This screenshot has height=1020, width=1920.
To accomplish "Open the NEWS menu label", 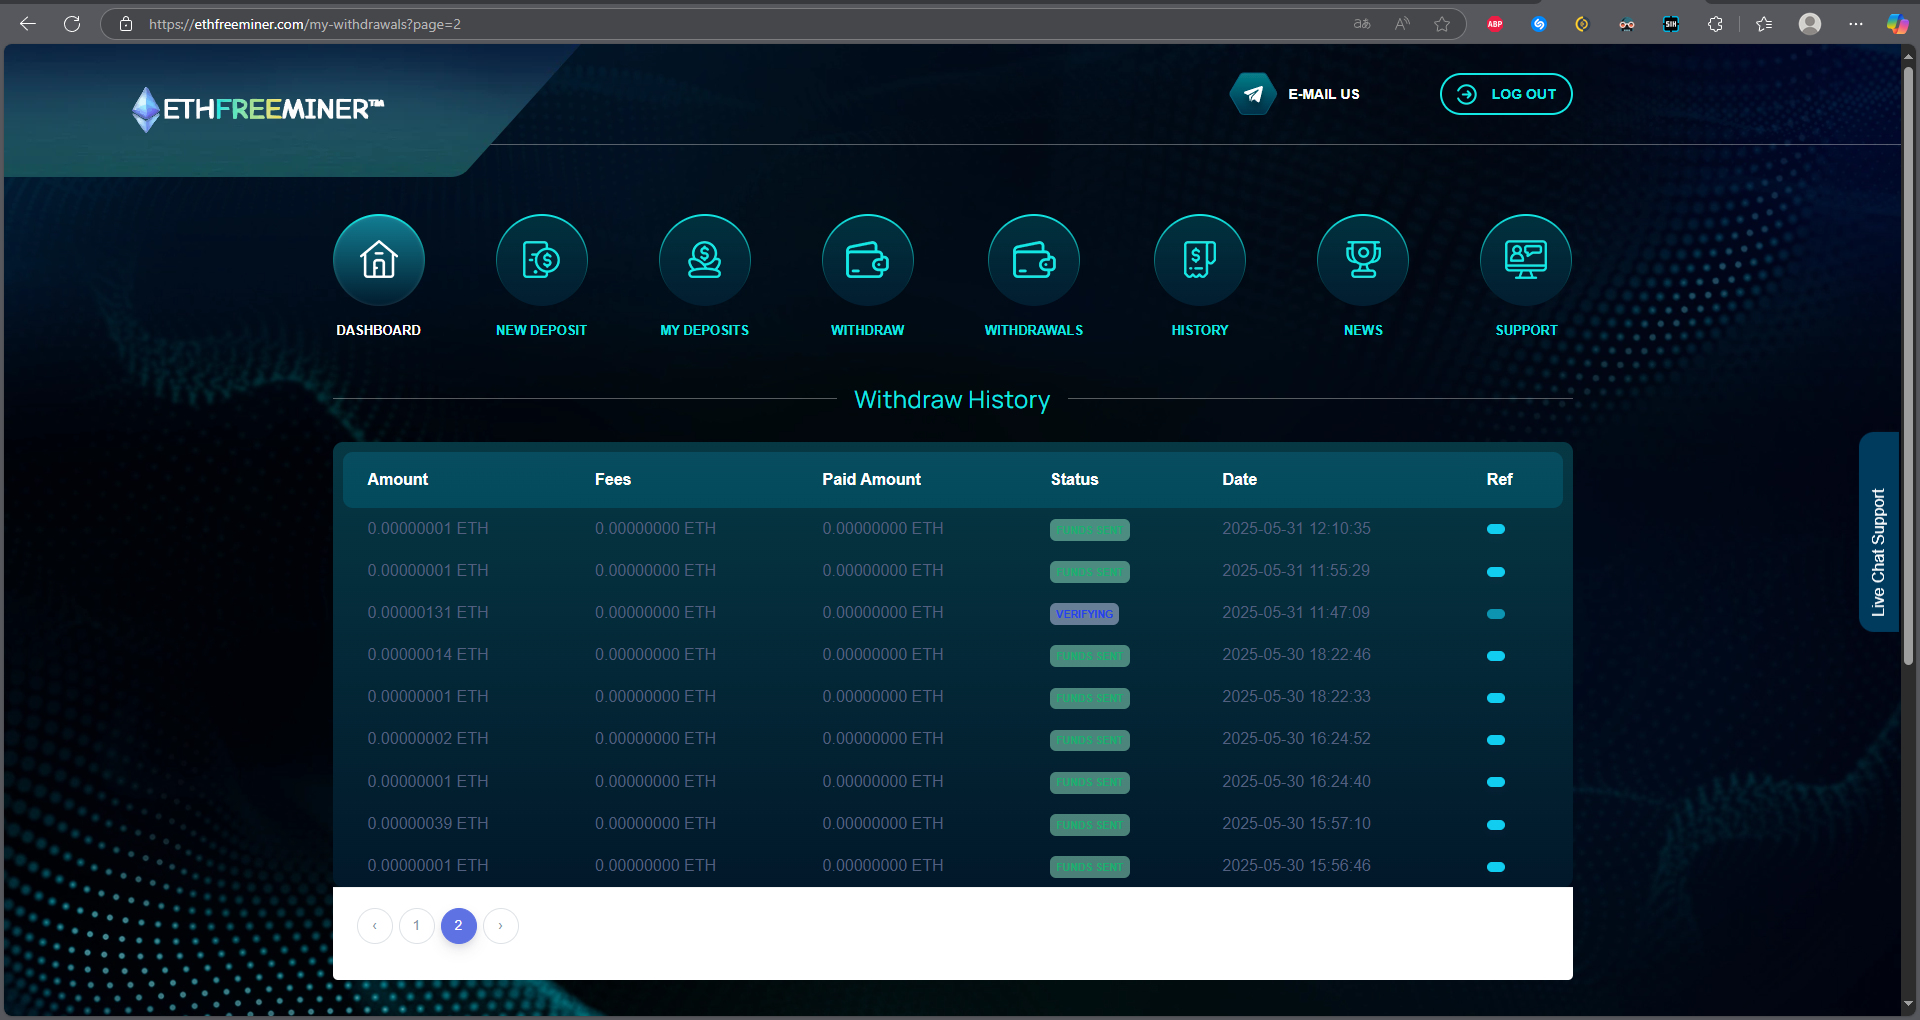I will pos(1363,330).
